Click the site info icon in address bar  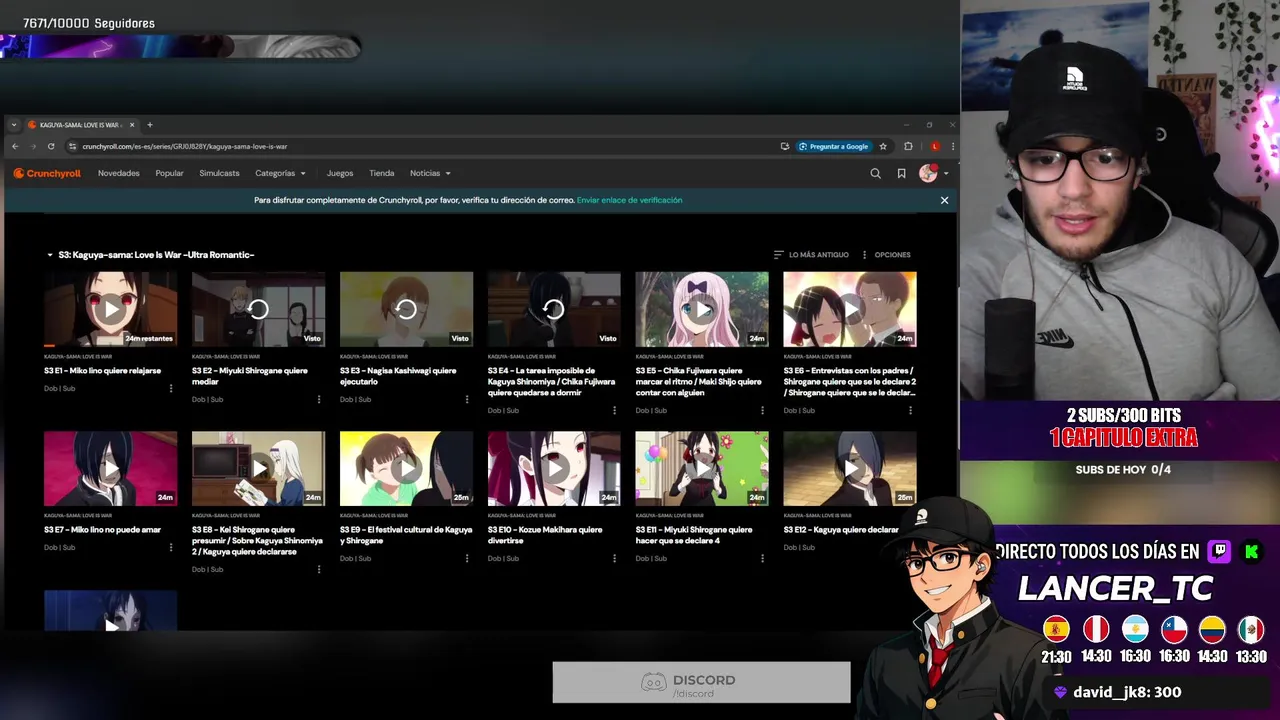click(72, 146)
